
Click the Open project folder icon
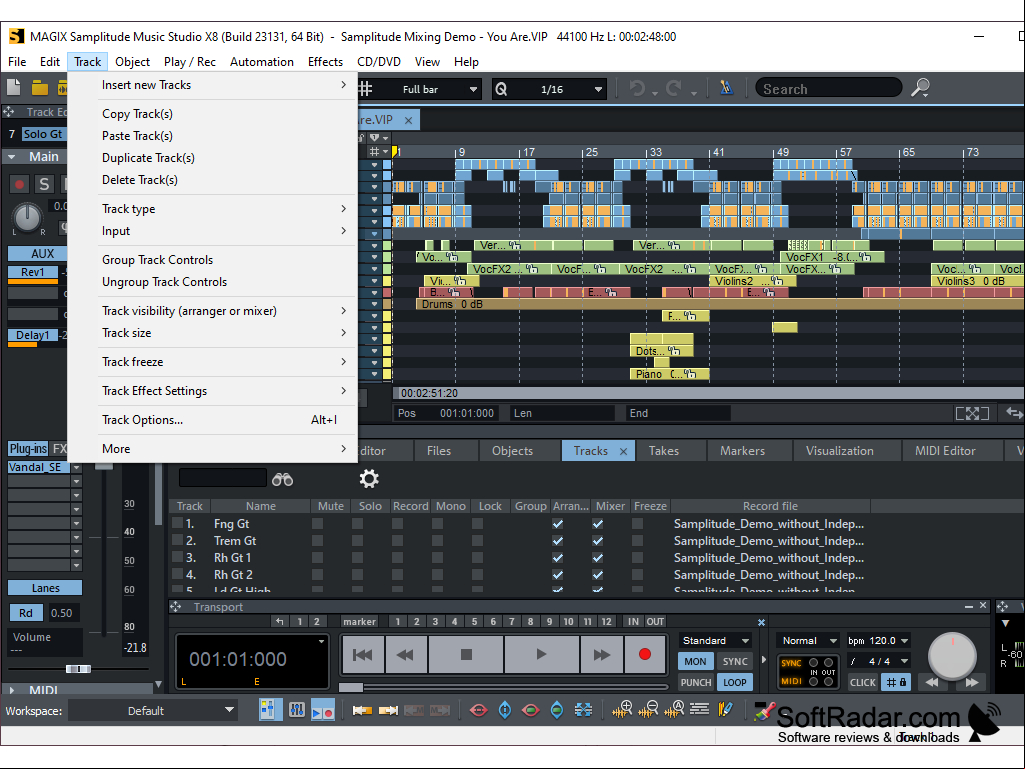click(40, 88)
